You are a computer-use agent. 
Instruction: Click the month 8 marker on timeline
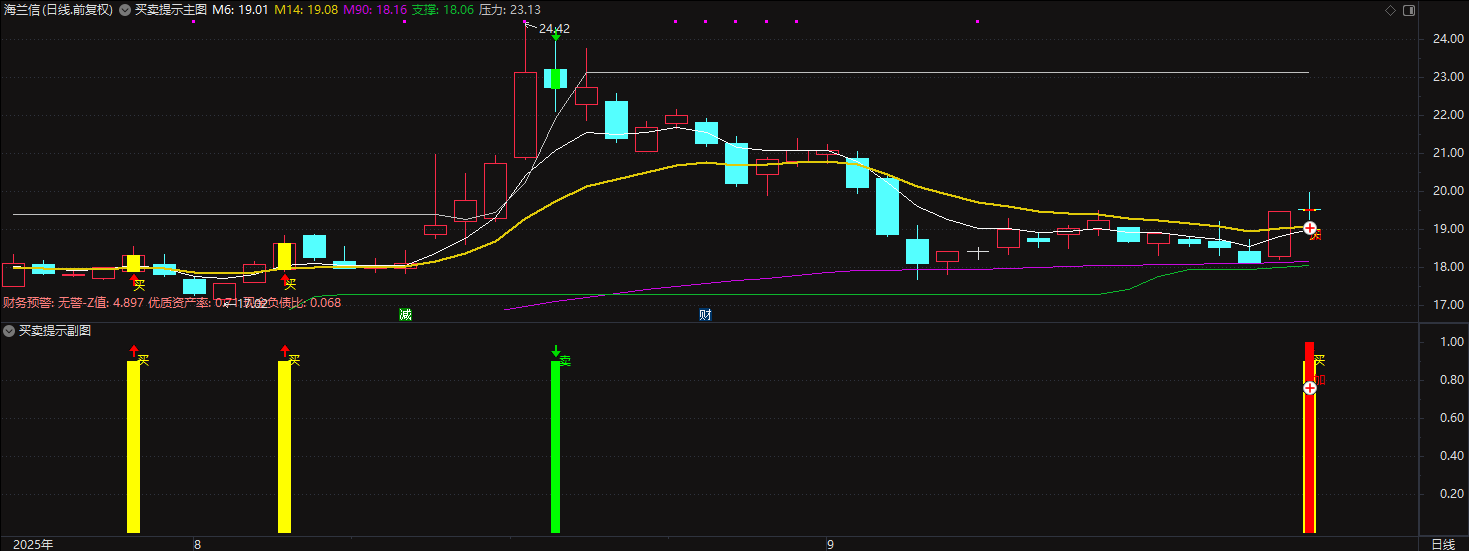pos(197,544)
